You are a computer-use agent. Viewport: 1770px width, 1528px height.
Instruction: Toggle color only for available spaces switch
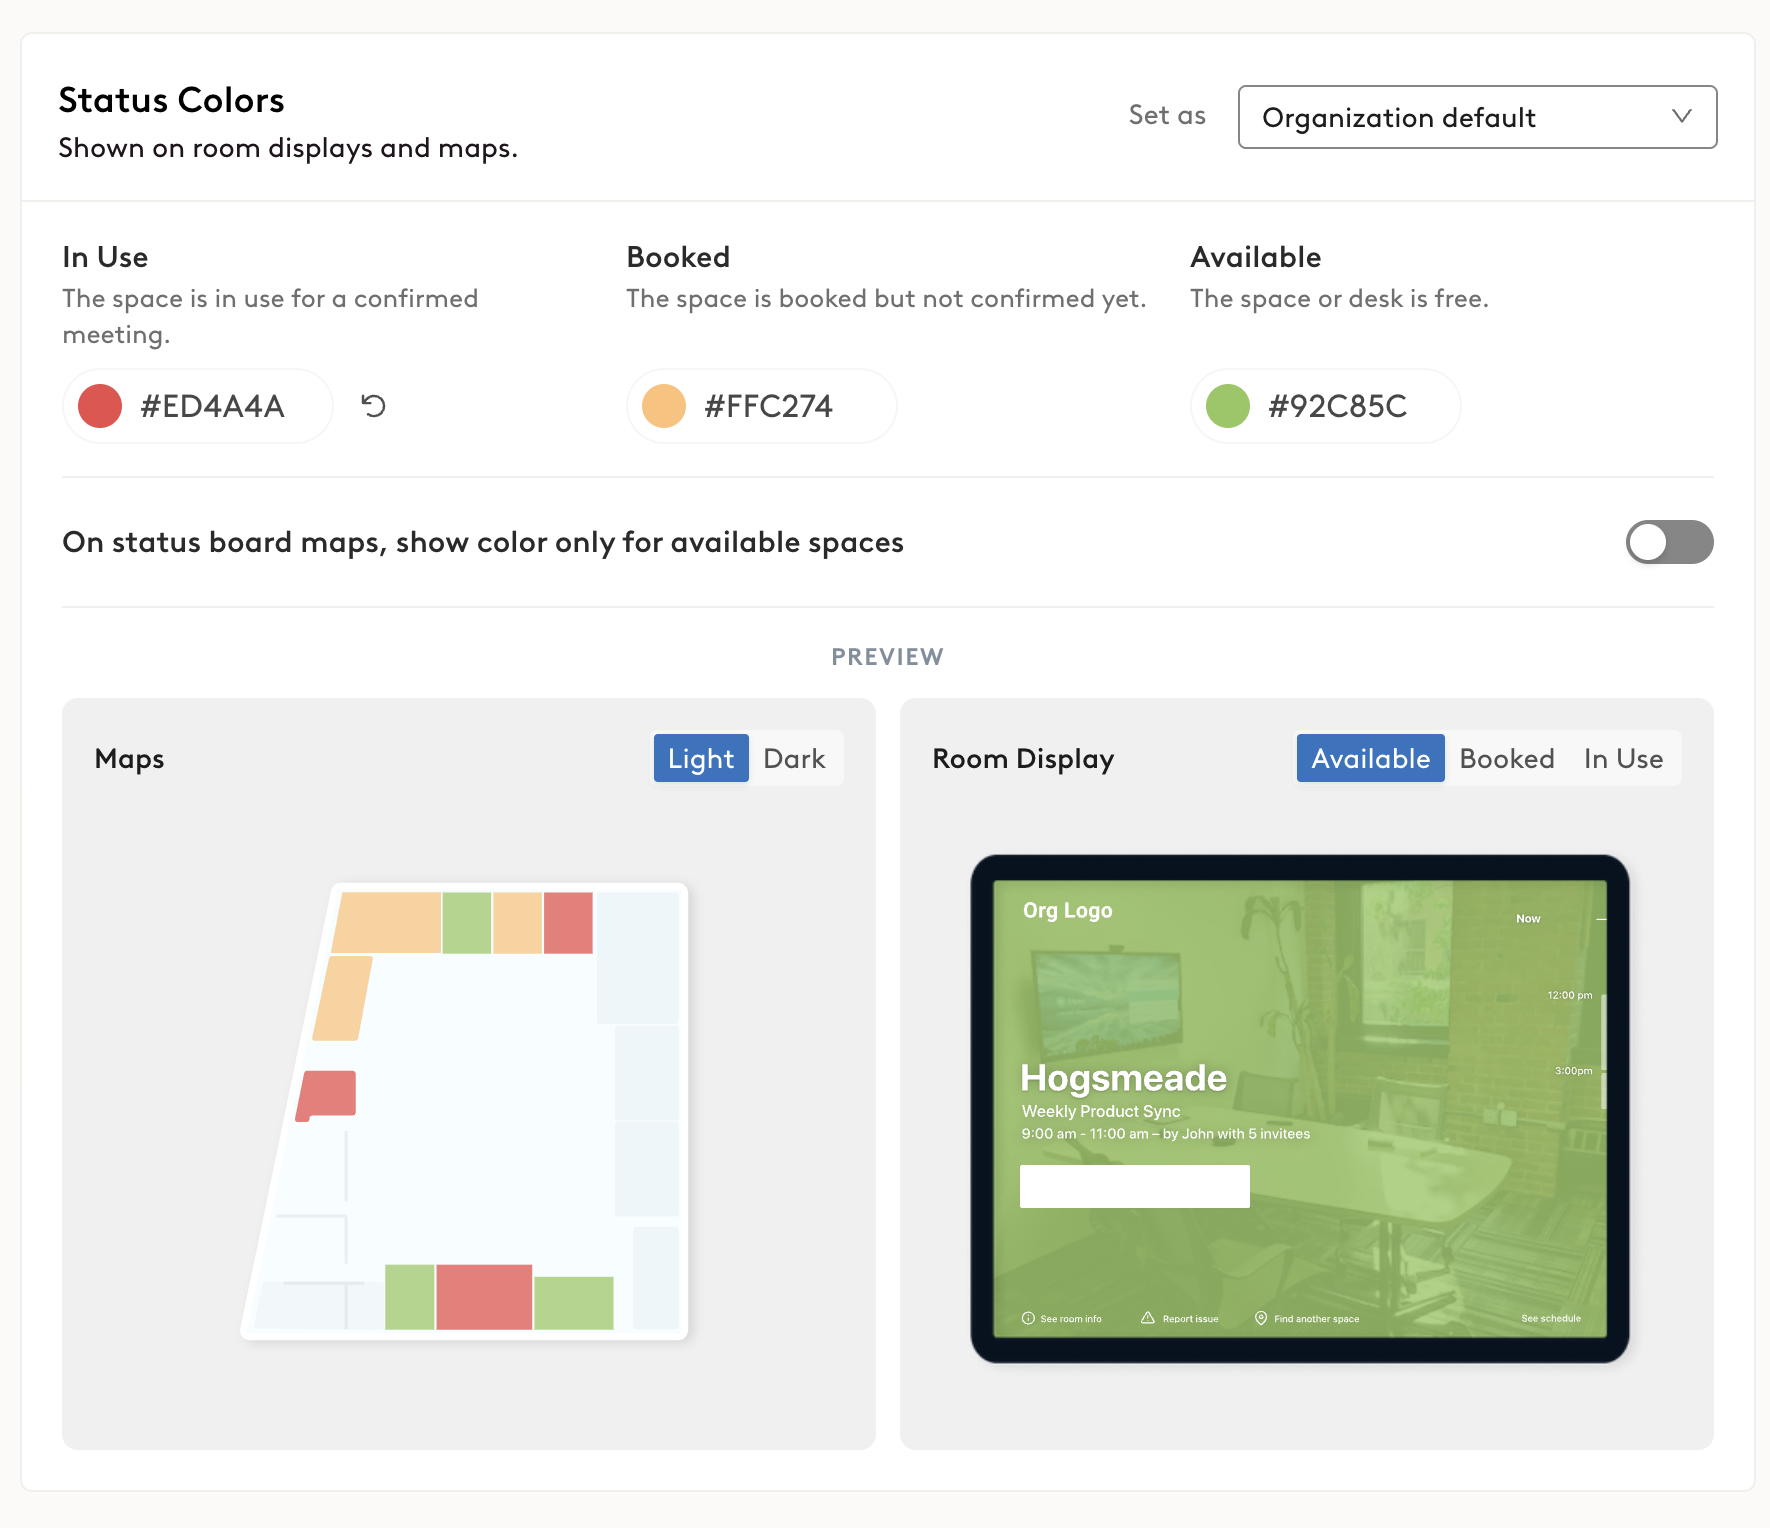(1669, 542)
